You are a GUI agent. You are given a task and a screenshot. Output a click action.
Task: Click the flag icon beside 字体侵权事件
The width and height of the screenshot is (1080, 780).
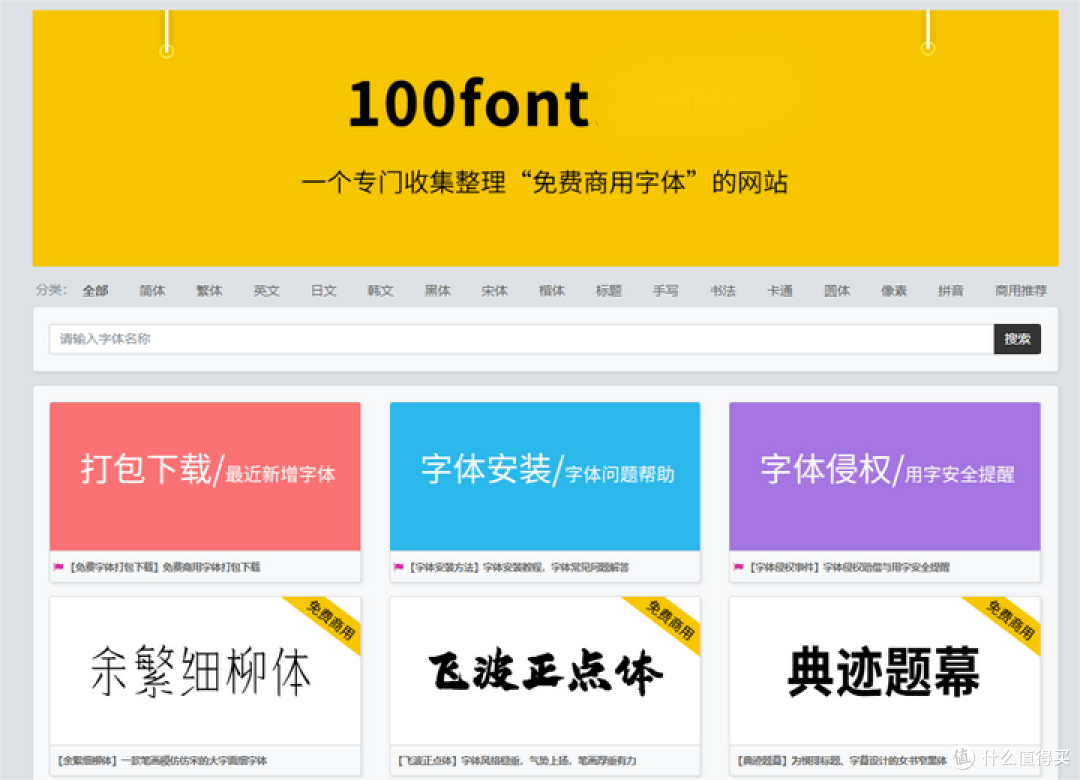(x=738, y=567)
